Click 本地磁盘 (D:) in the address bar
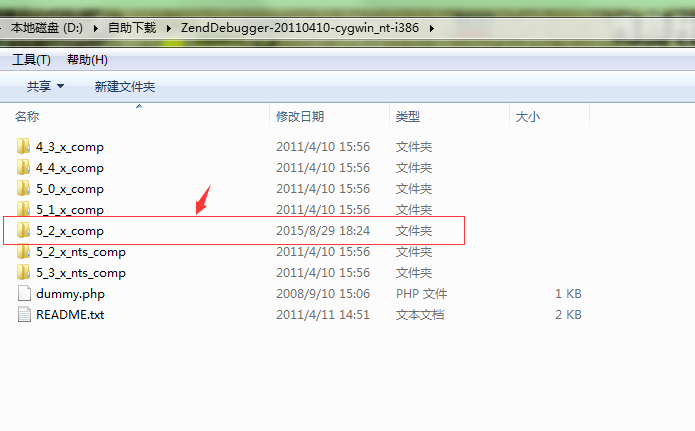695x431 pixels. (x=47, y=28)
